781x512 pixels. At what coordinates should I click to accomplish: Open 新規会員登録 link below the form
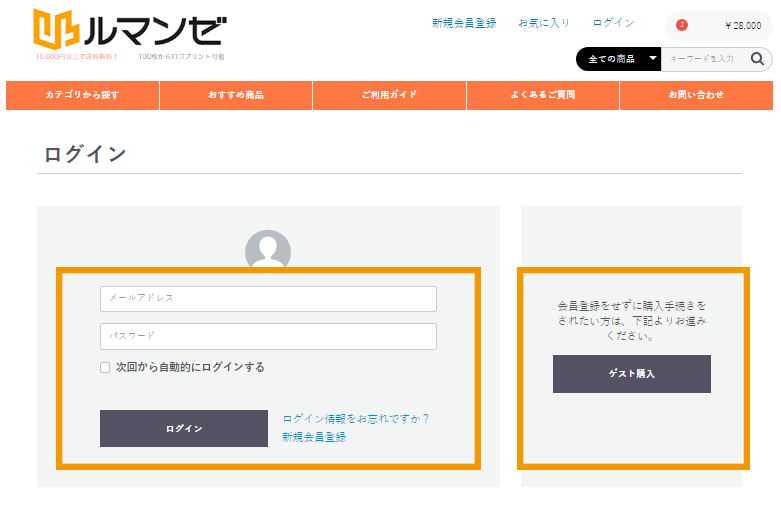coord(314,437)
